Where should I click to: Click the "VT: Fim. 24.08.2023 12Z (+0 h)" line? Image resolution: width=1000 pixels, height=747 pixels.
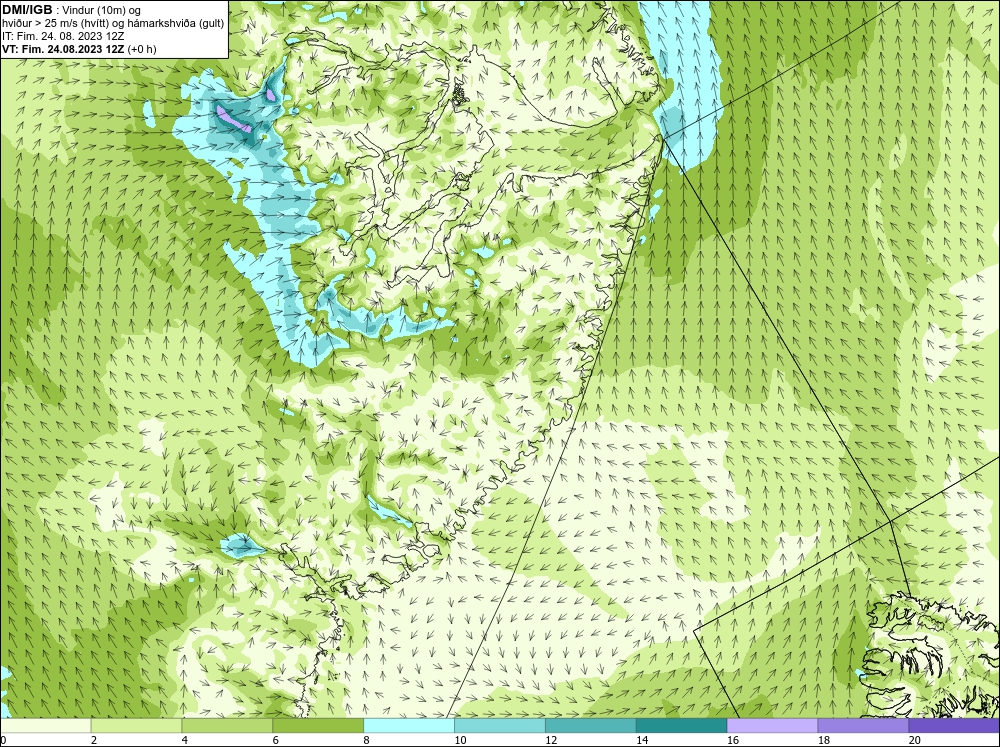[x=79, y=49]
